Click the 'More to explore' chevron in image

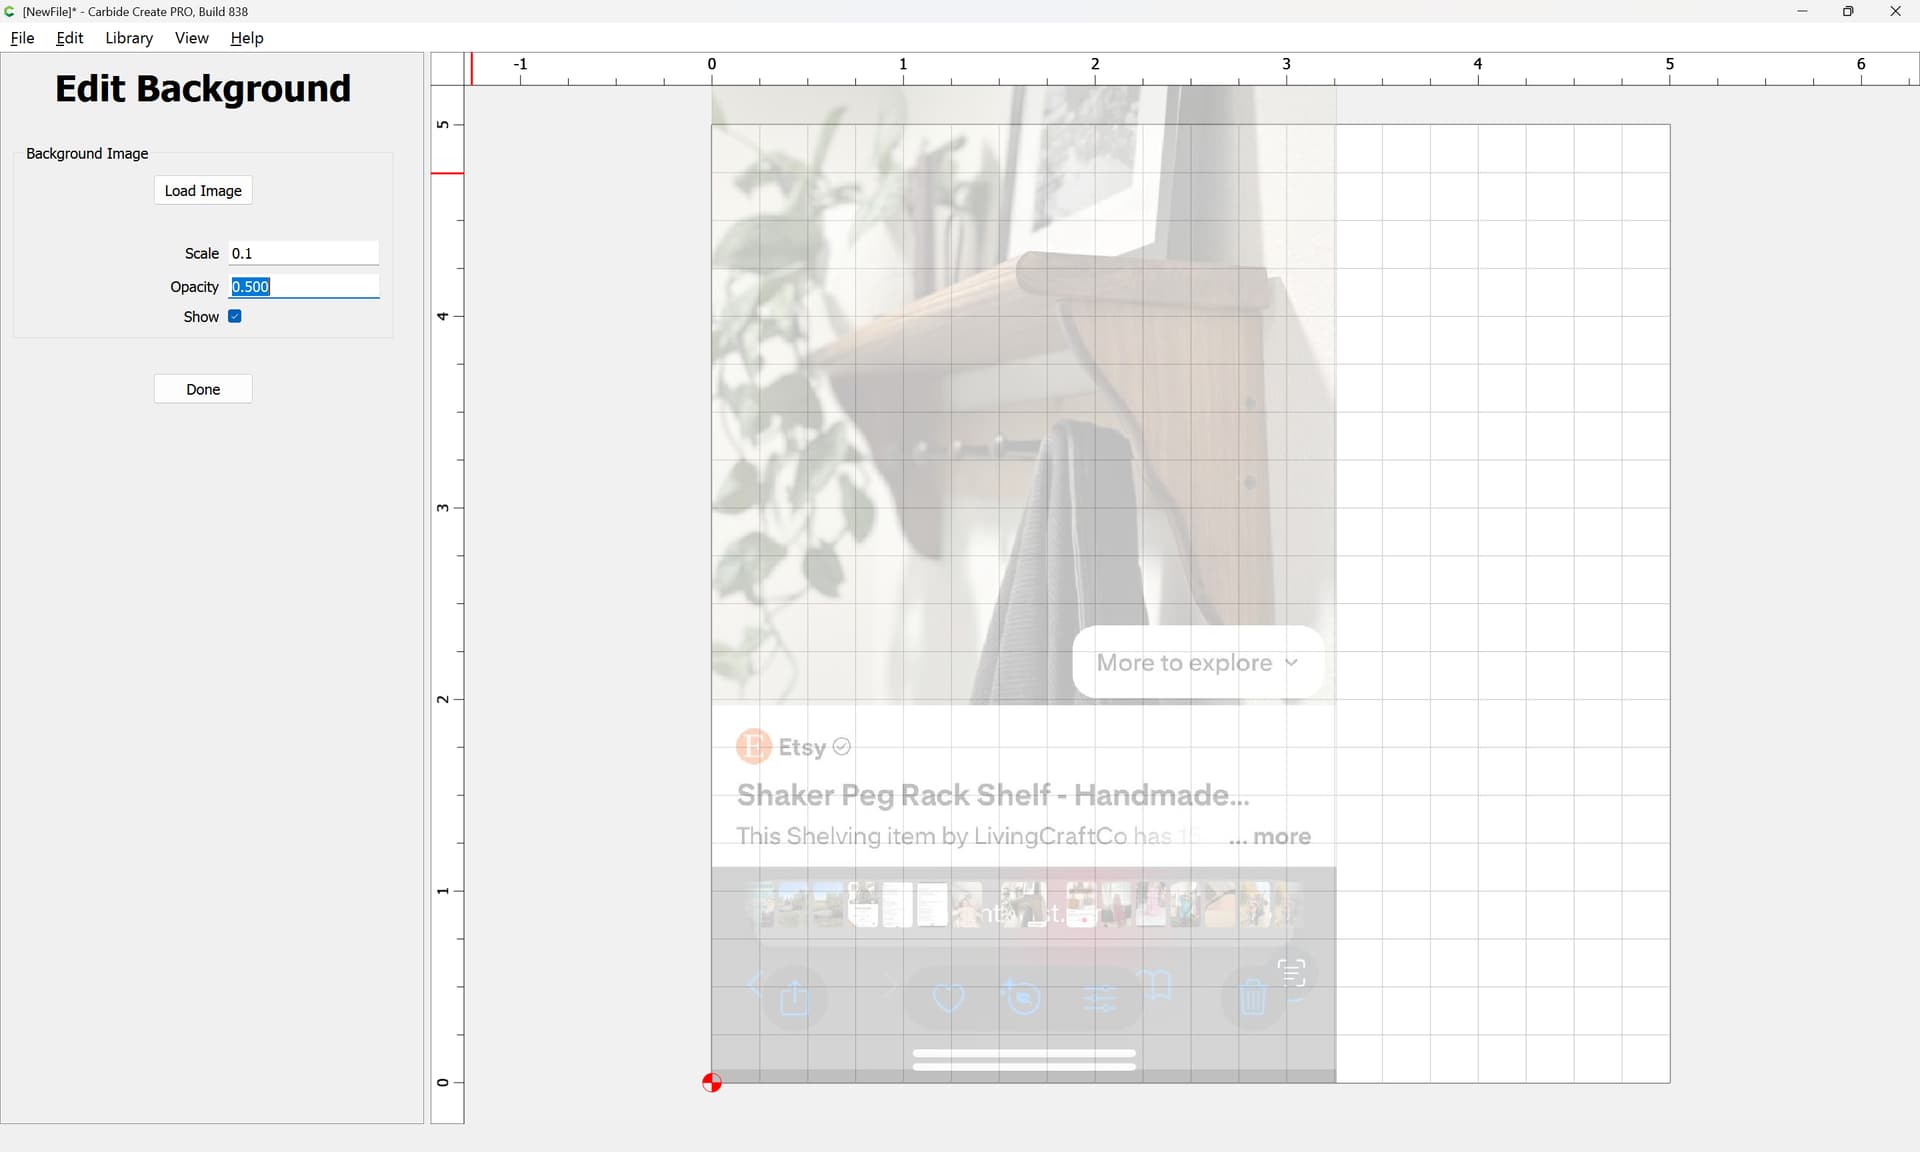[x=1291, y=662]
